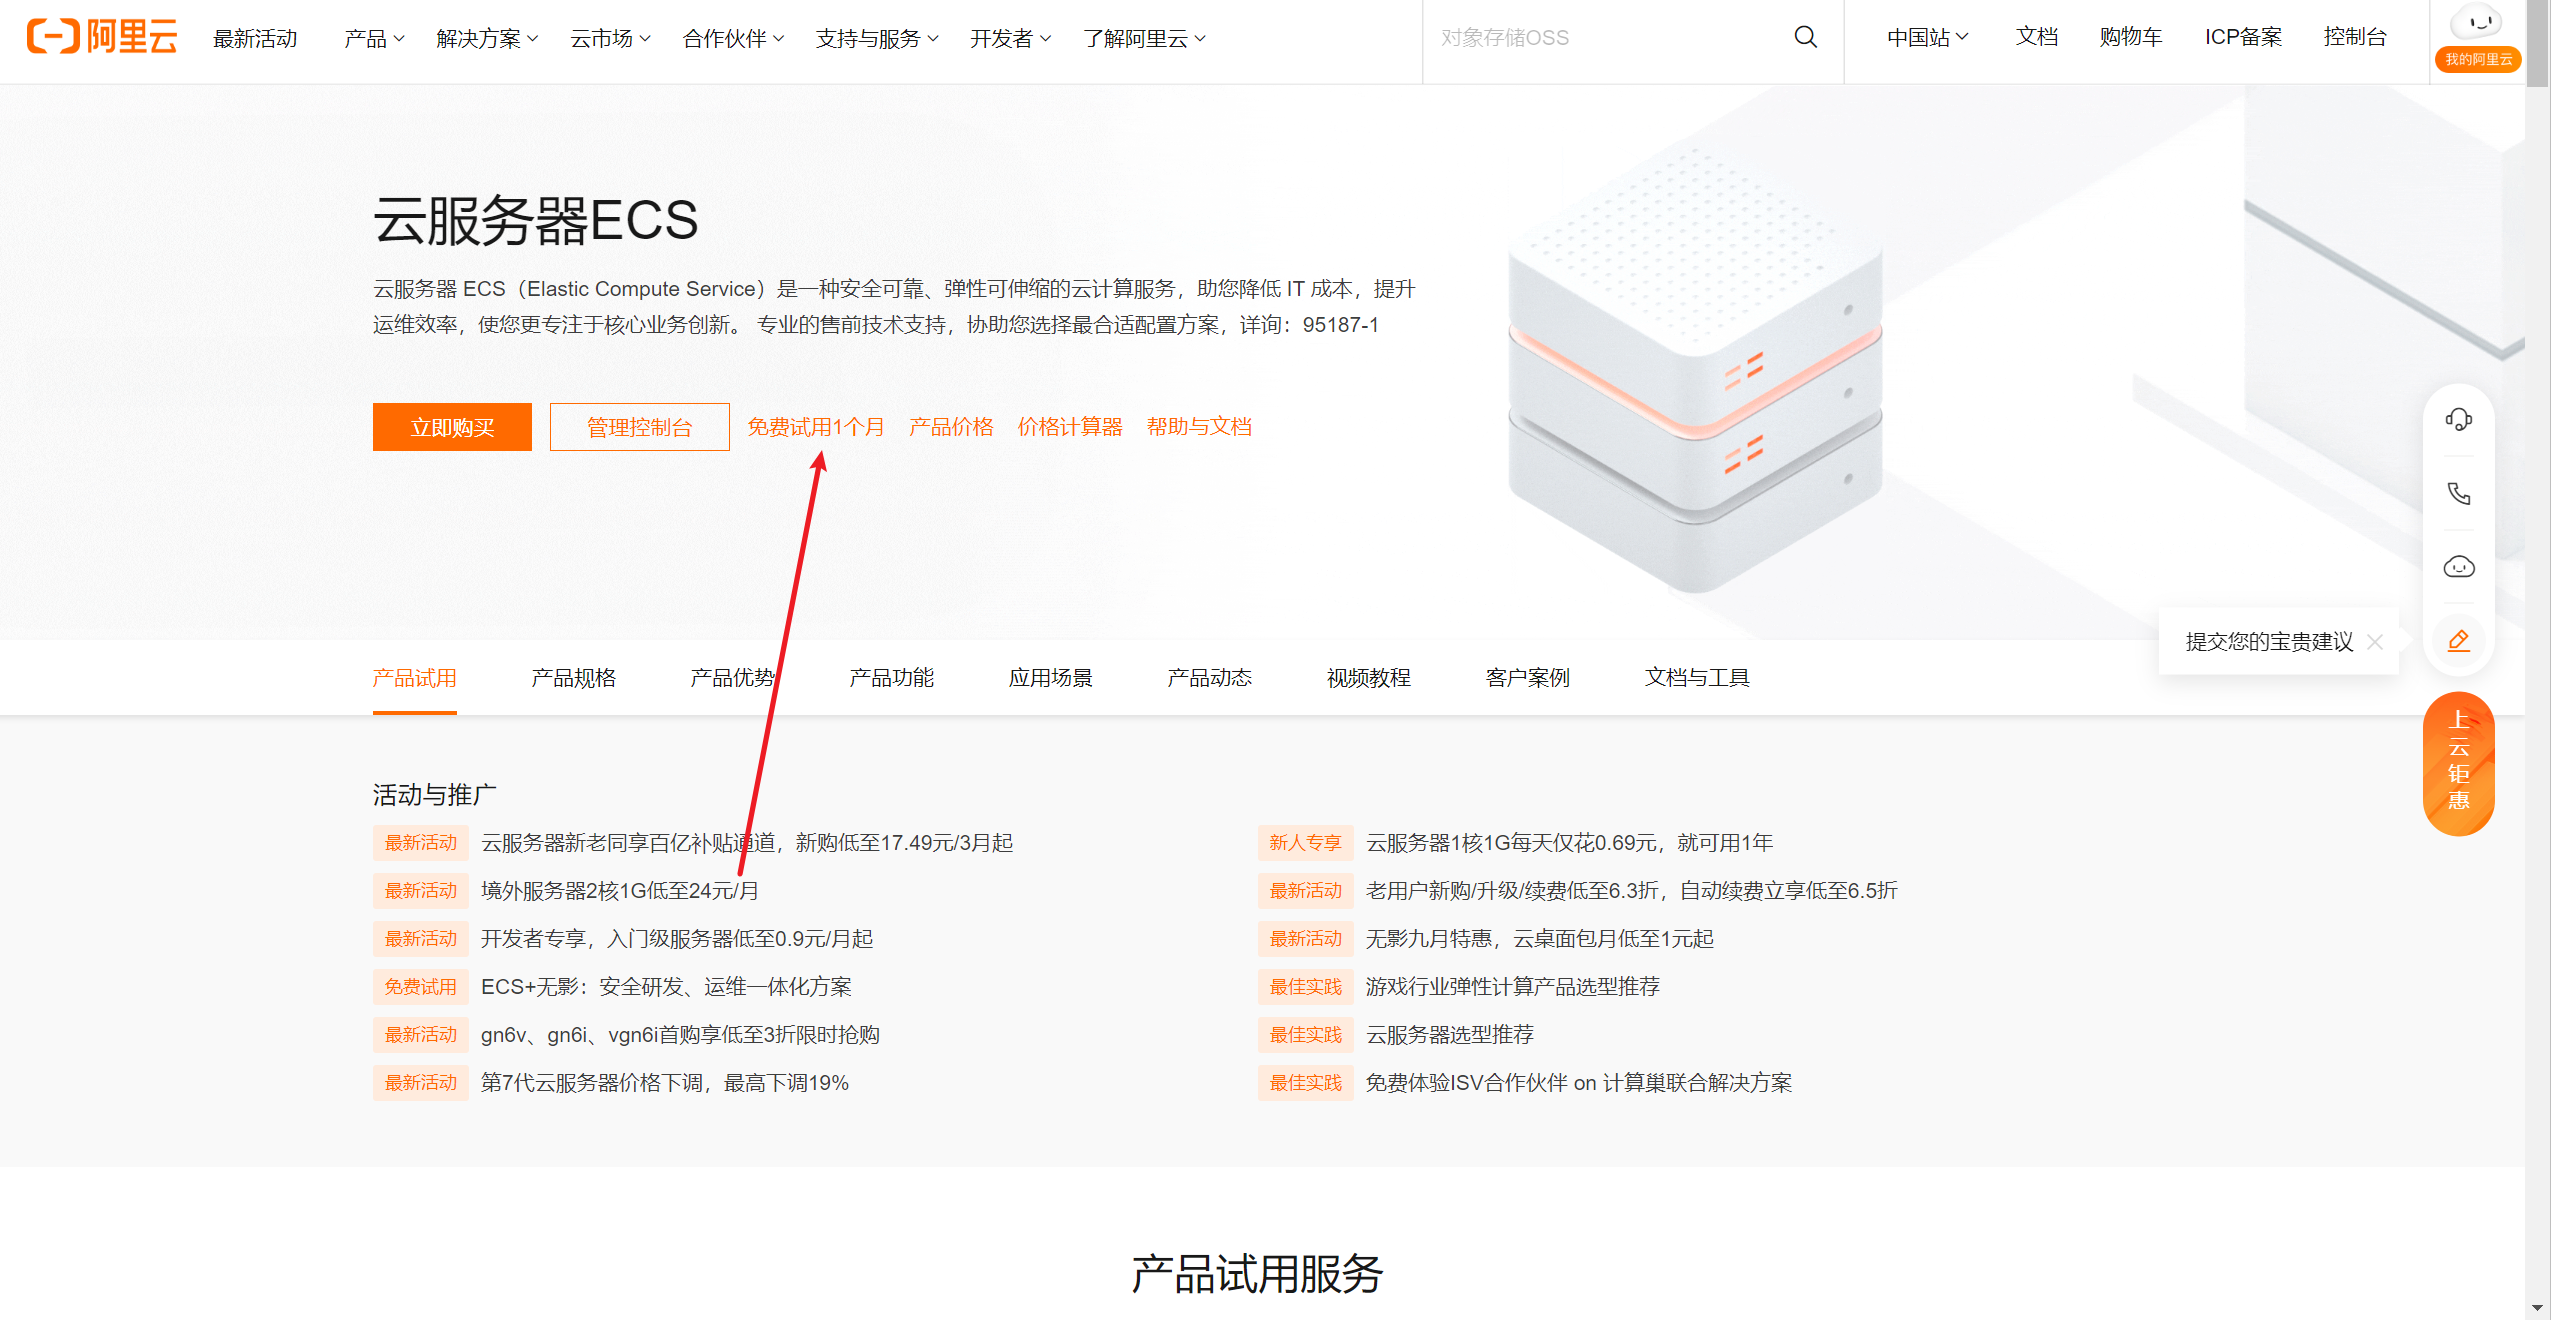2551x1320 pixels.
Task: Click the 我的阿里云 avatar
Action: (2477, 38)
